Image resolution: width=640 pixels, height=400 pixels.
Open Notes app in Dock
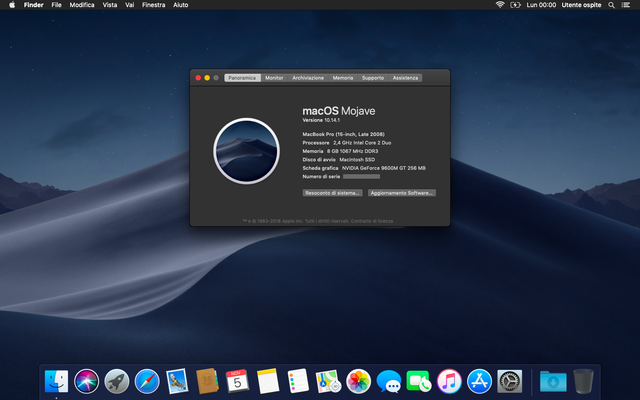pyautogui.click(x=268, y=381)
